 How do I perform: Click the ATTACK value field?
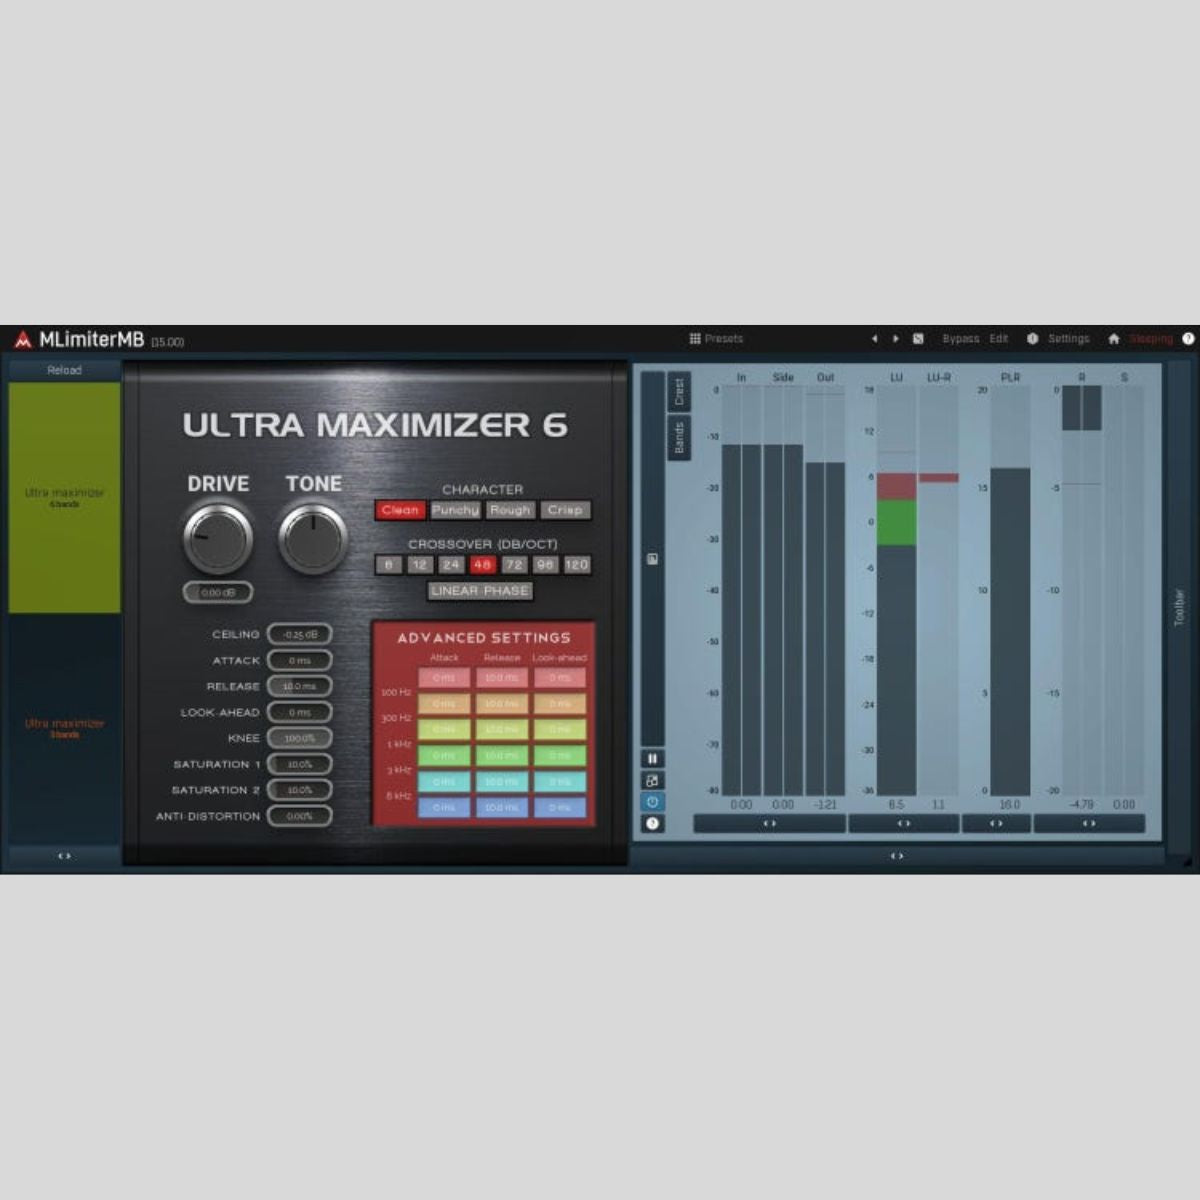[x=299, y=660]
